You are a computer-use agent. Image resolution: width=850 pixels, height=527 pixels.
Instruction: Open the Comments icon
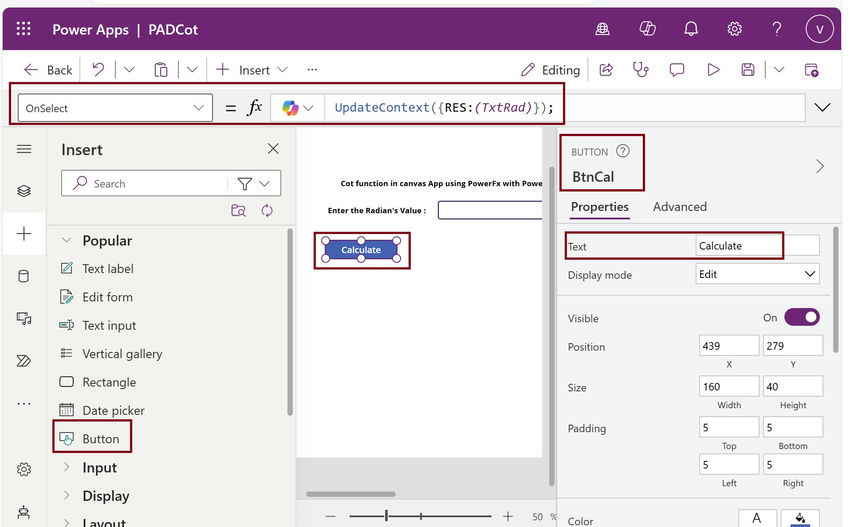click(677, 69)
